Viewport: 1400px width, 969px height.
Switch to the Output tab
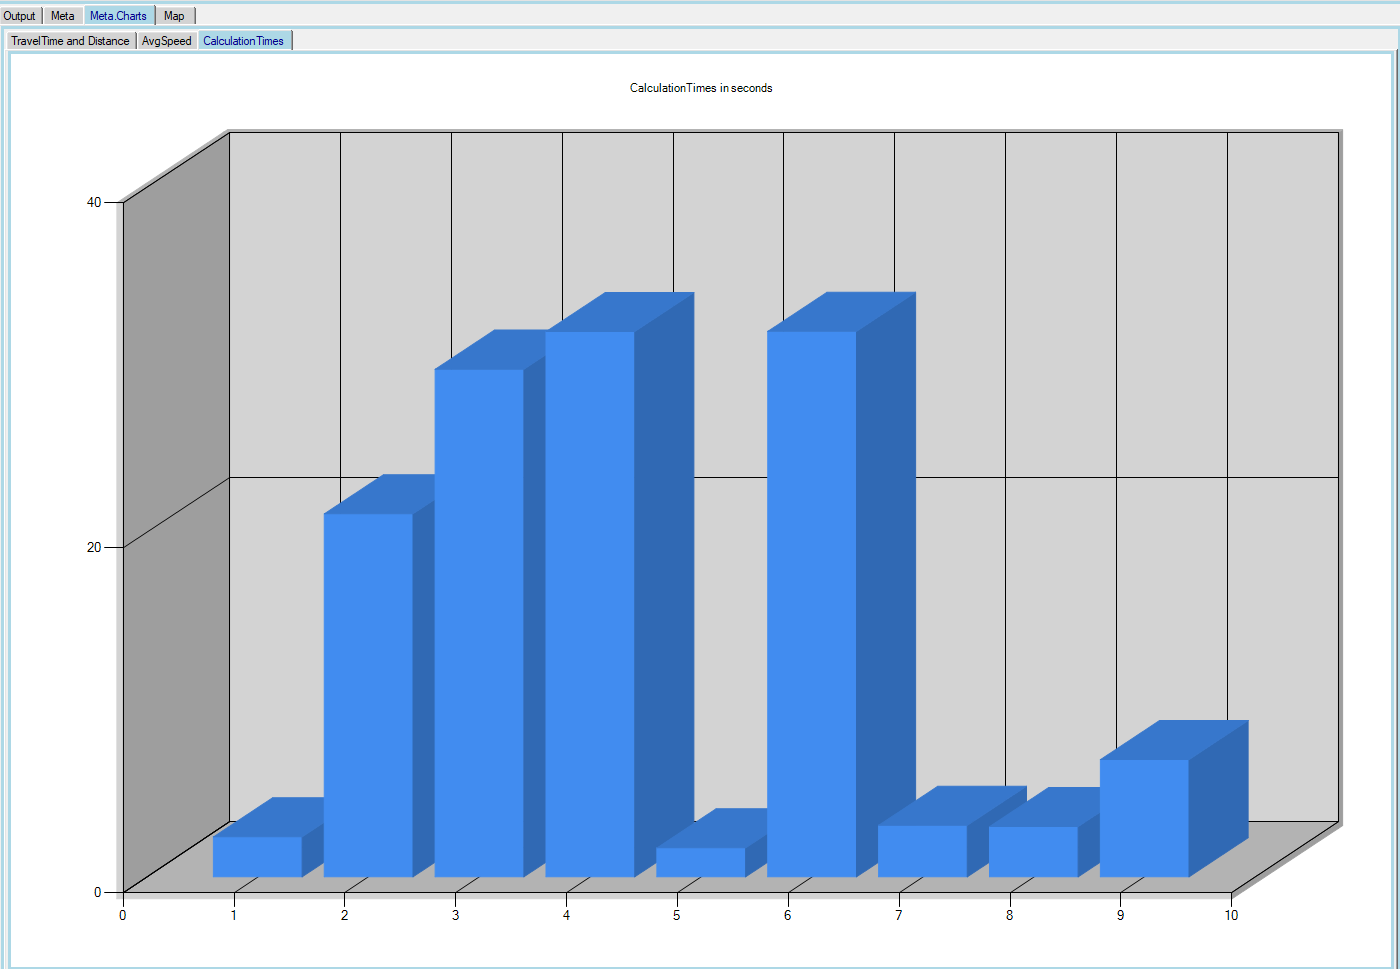coord(19,16)
